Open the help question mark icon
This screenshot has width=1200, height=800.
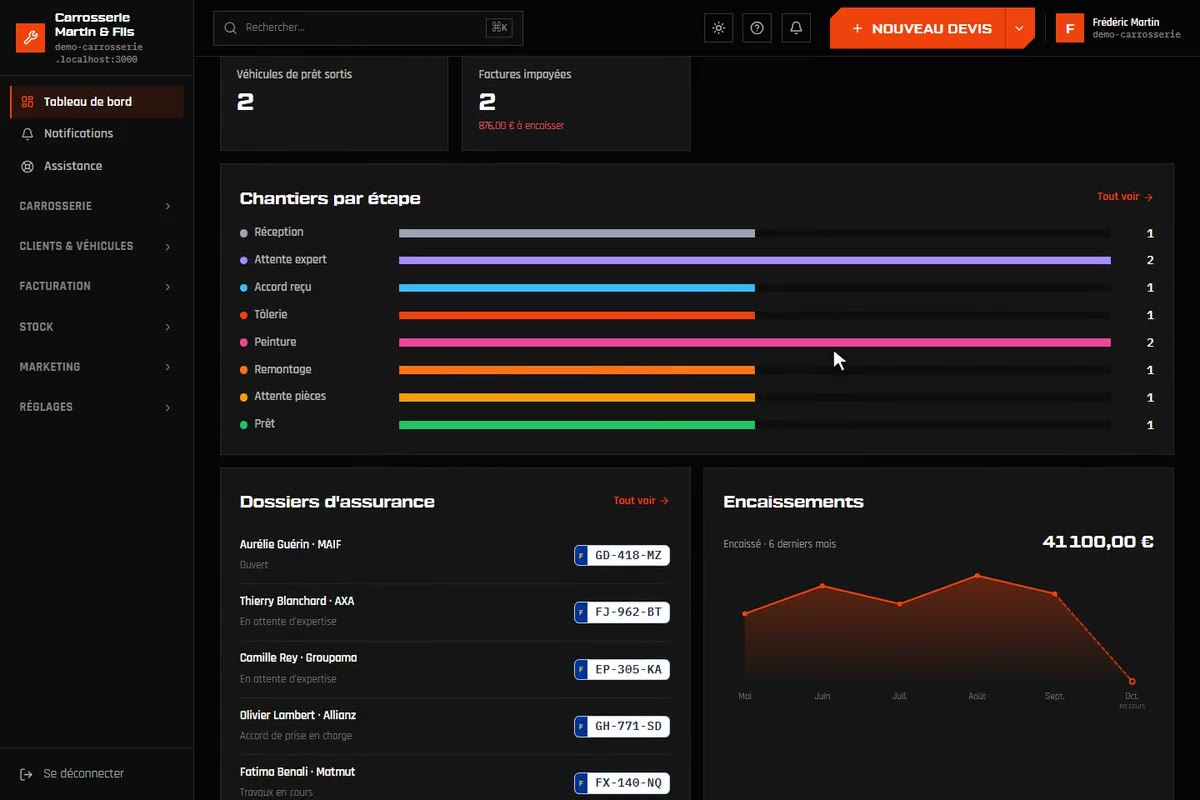tap(757, 28)
